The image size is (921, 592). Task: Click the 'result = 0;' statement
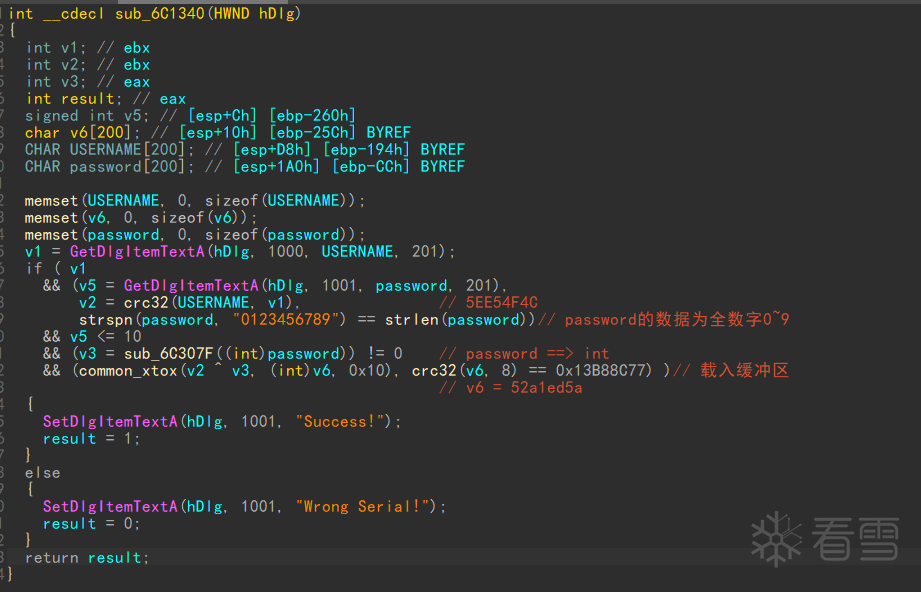pyautogui.click(x=92, y=524)
